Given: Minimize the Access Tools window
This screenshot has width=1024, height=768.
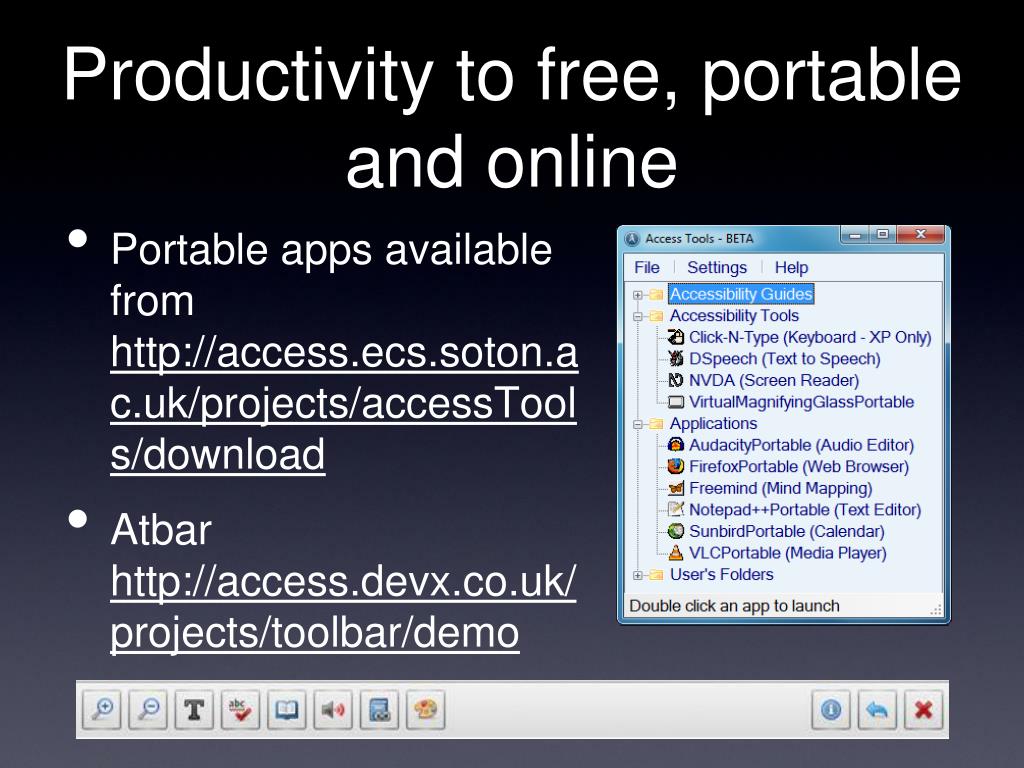Looking at the screenshot, I should pyautogui.click(x=854, y=234).
